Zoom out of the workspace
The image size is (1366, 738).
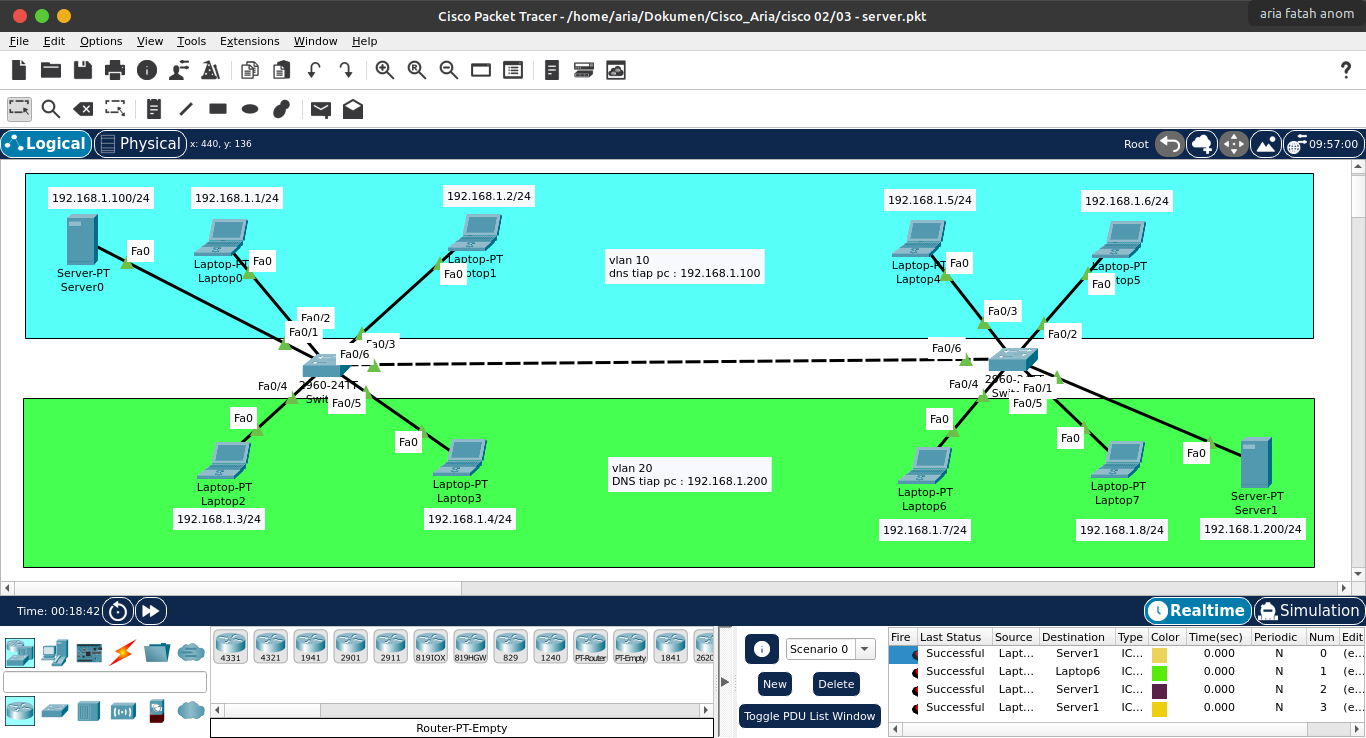449,70
